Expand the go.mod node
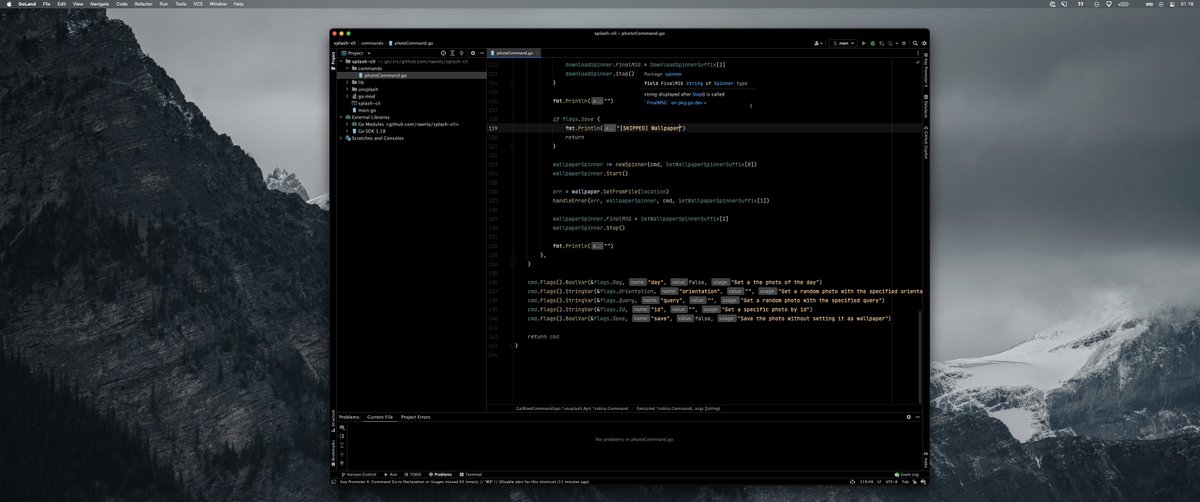The image size is (1200, 502). [347, 96]
